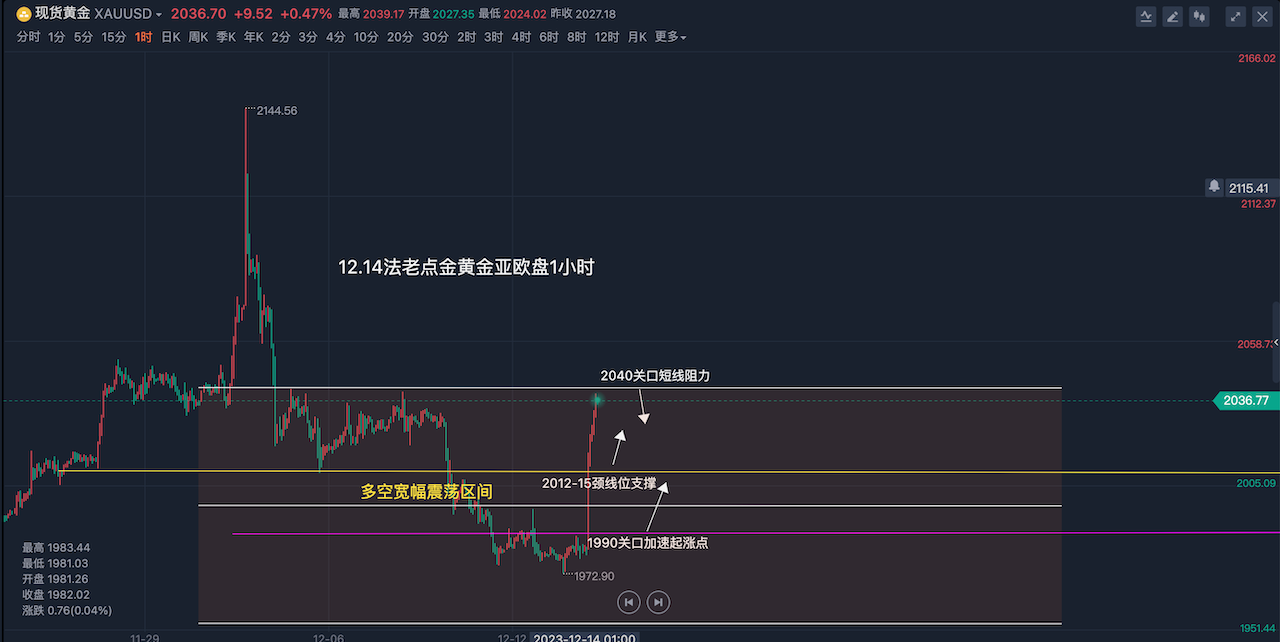Expand chart to fullscreen
The image size is (1280, 642).
(1236, 16)
